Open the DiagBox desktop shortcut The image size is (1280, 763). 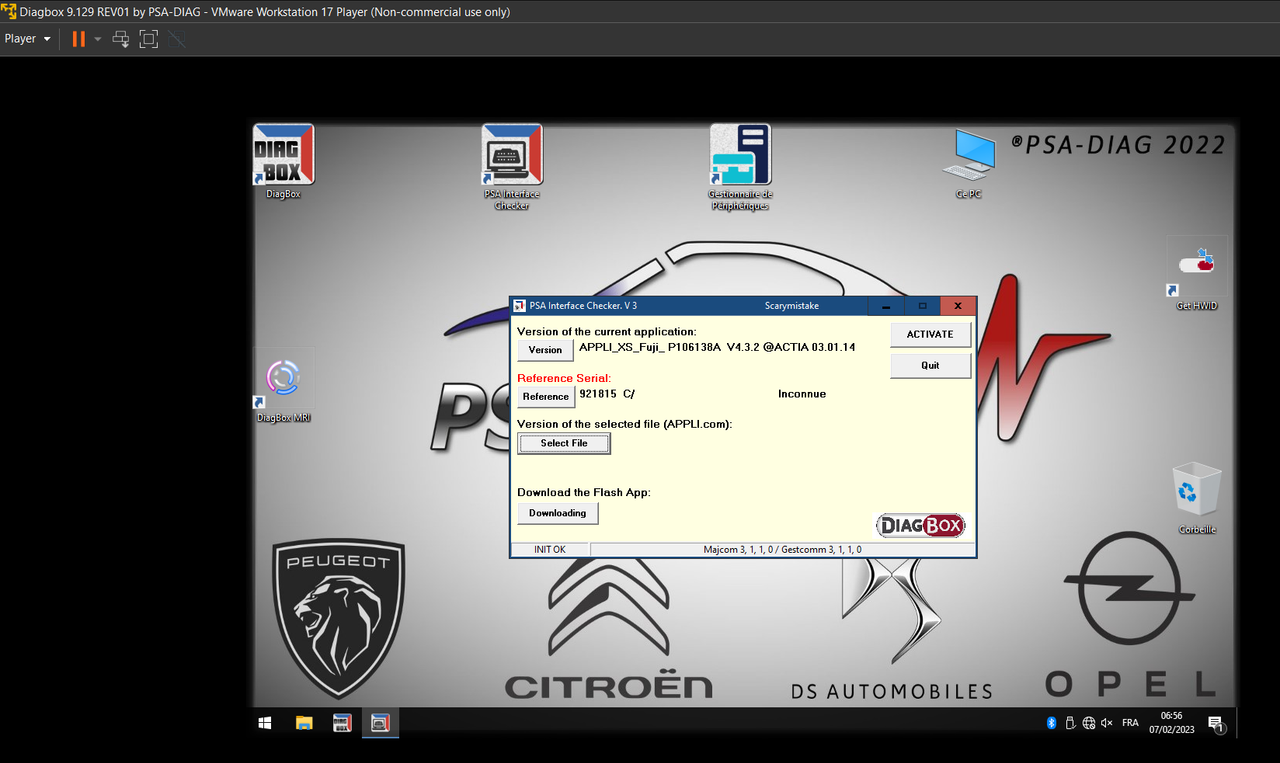pos(283,161)
